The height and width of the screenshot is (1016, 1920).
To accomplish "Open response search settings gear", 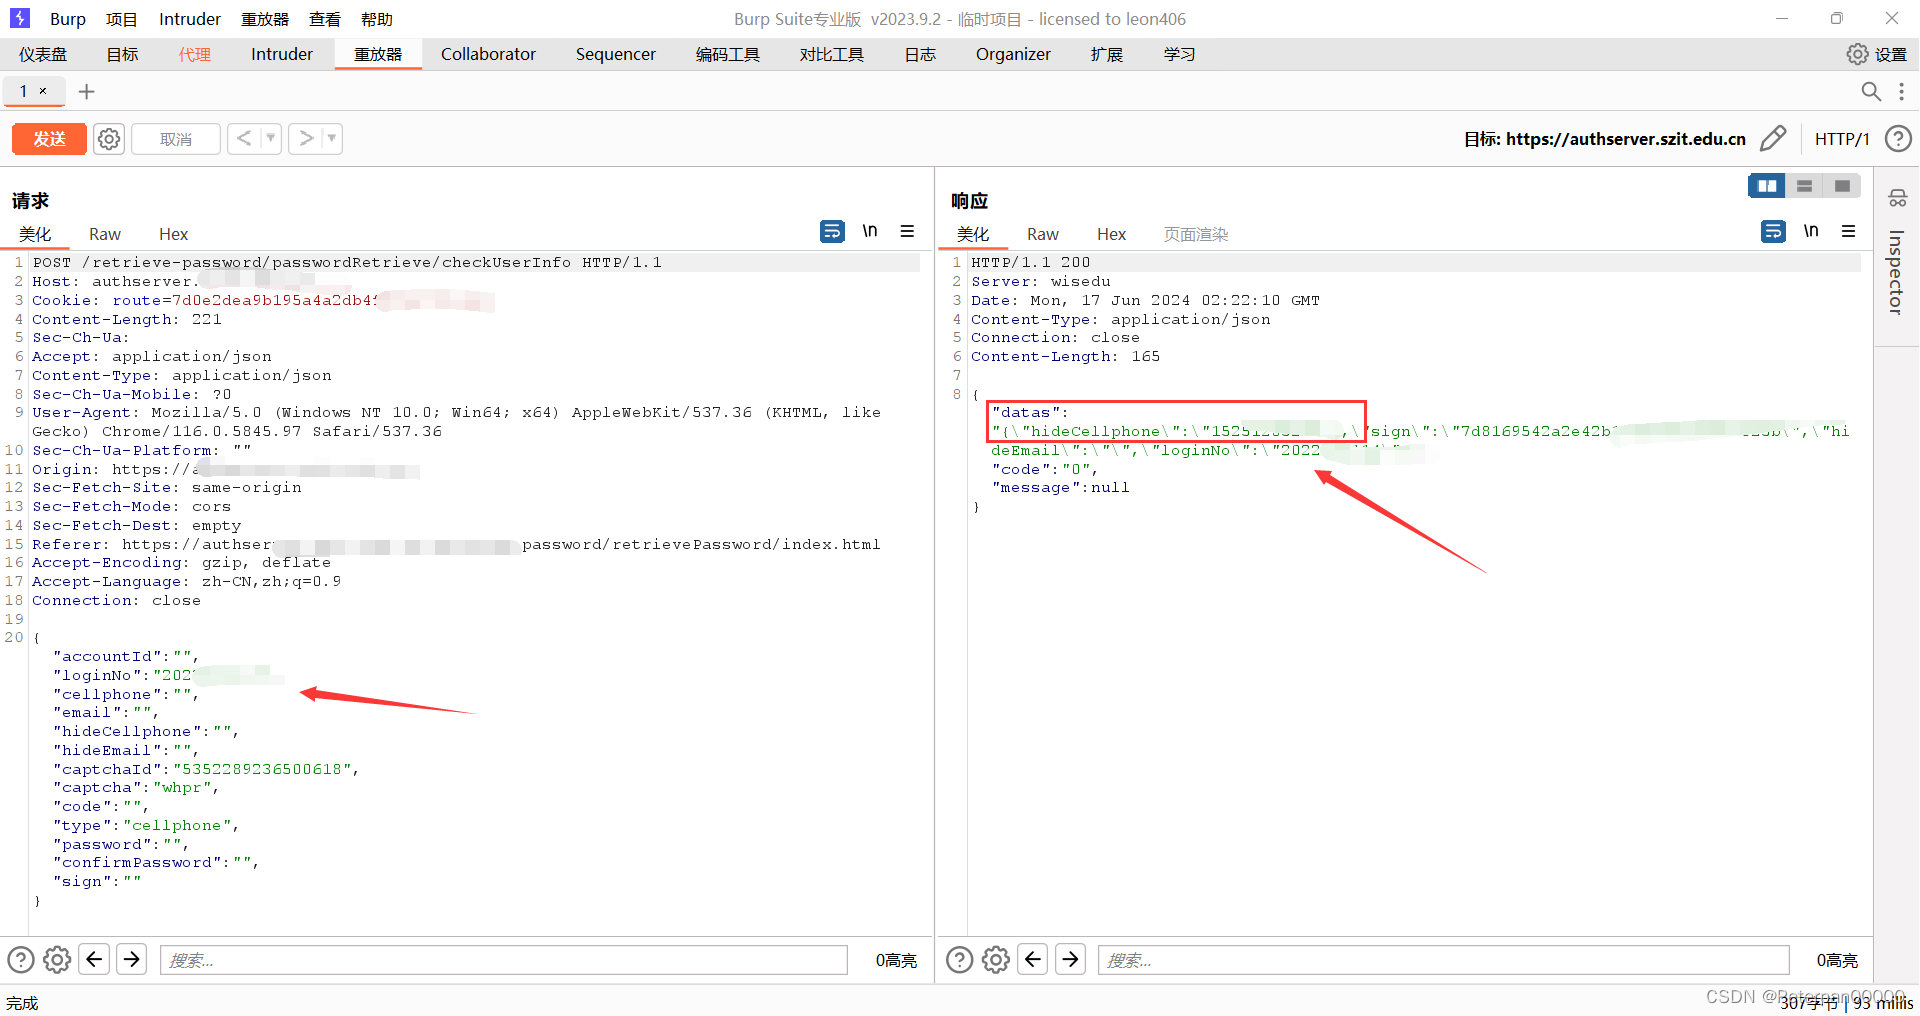I will click(x=996, y=960).
